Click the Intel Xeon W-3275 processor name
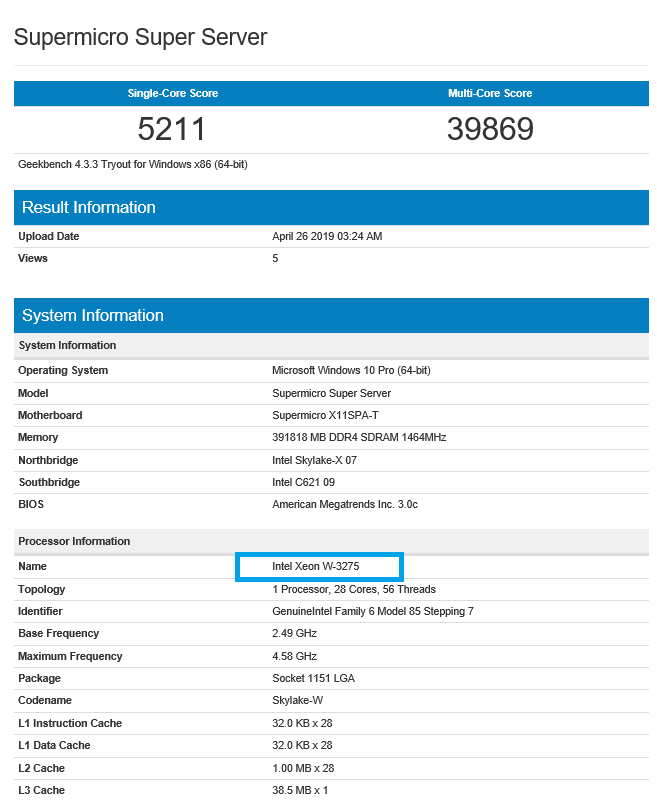This screenshot has width=657, height=805. pos(316,566)
